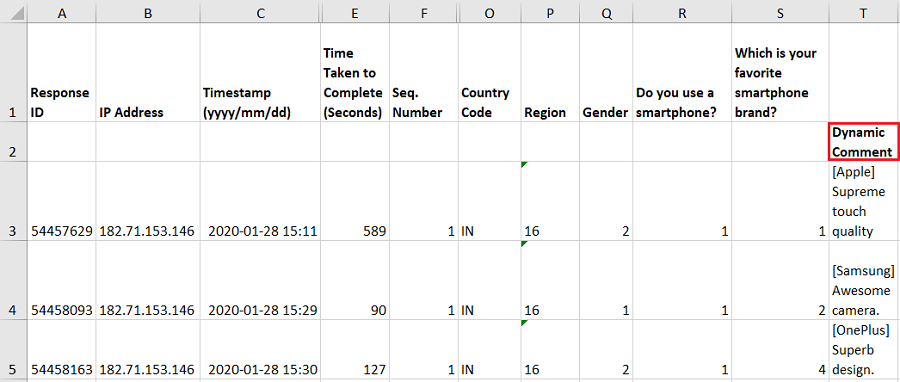Viewport: 900px width, 382px height.
Task: Click favorite brand value 4 in row 5
Action: (780, 349)
